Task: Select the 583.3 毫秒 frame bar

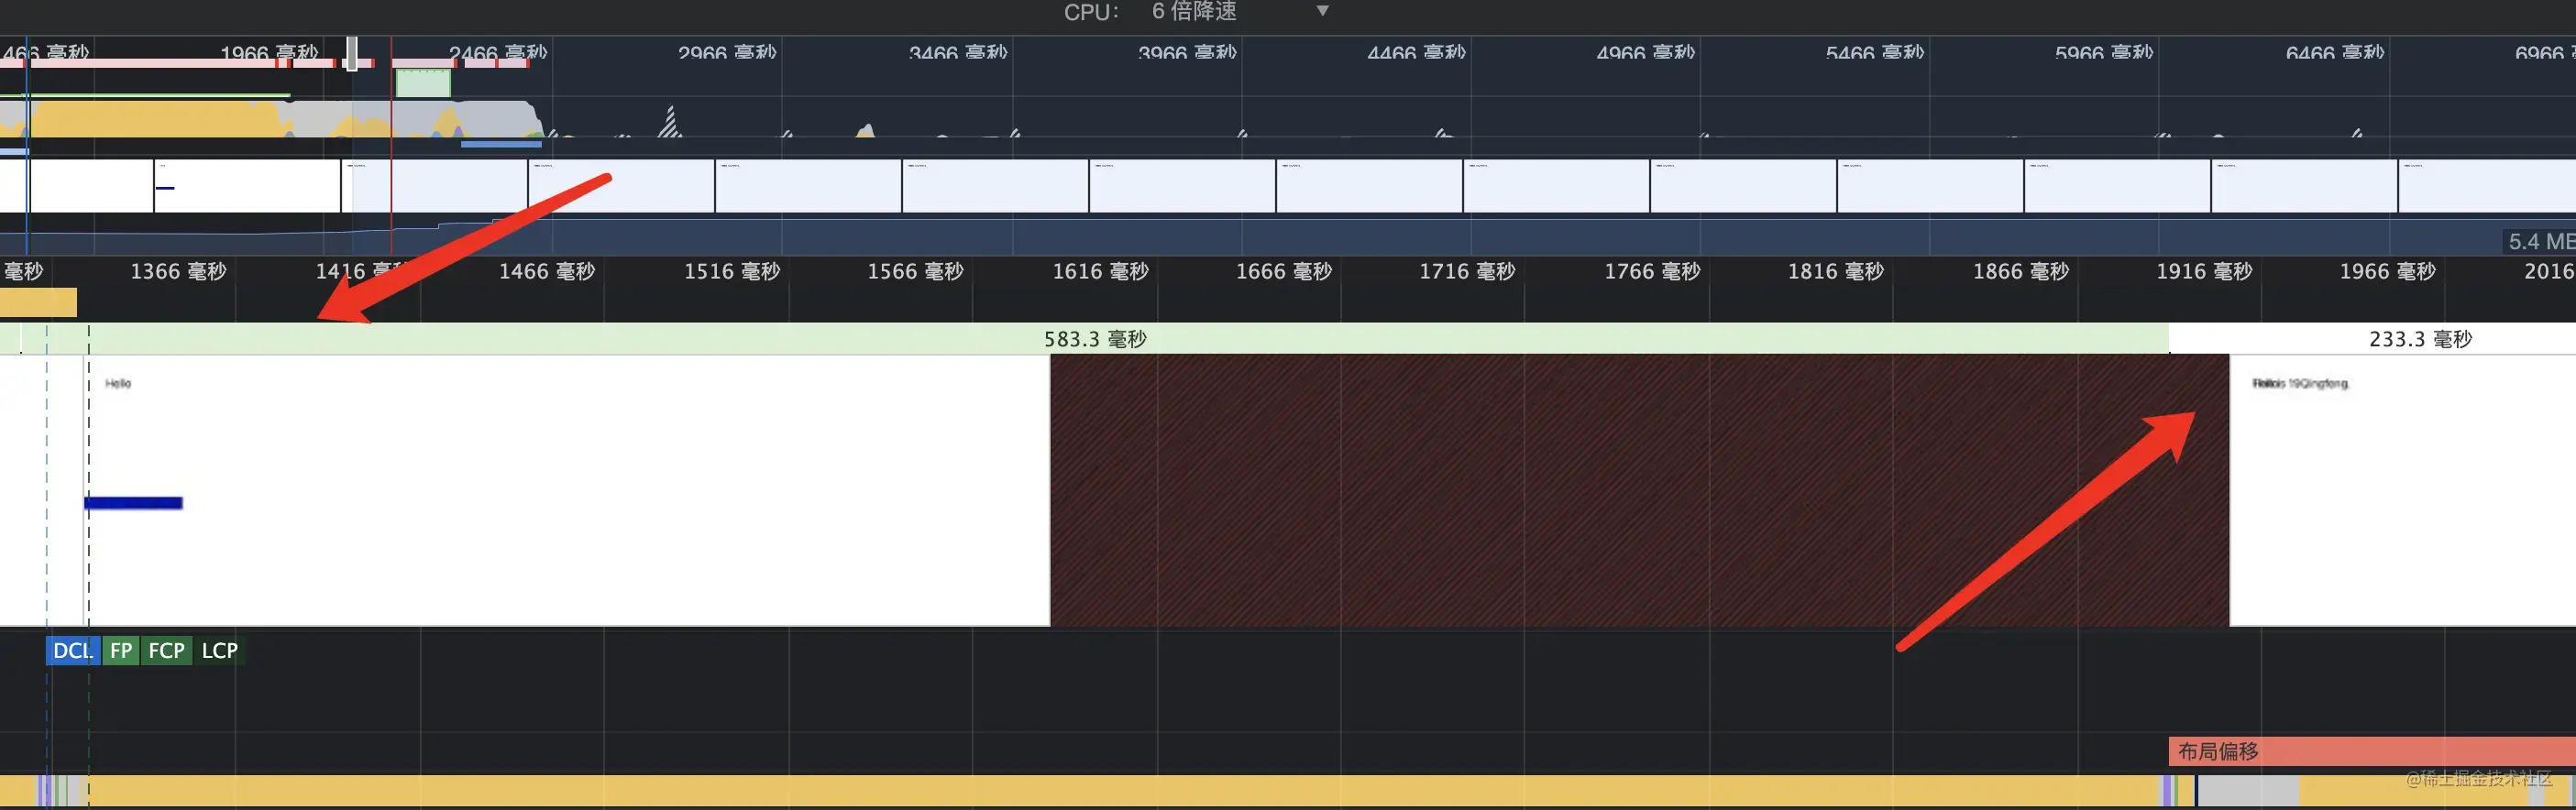Action: [x=1095, y=339]
